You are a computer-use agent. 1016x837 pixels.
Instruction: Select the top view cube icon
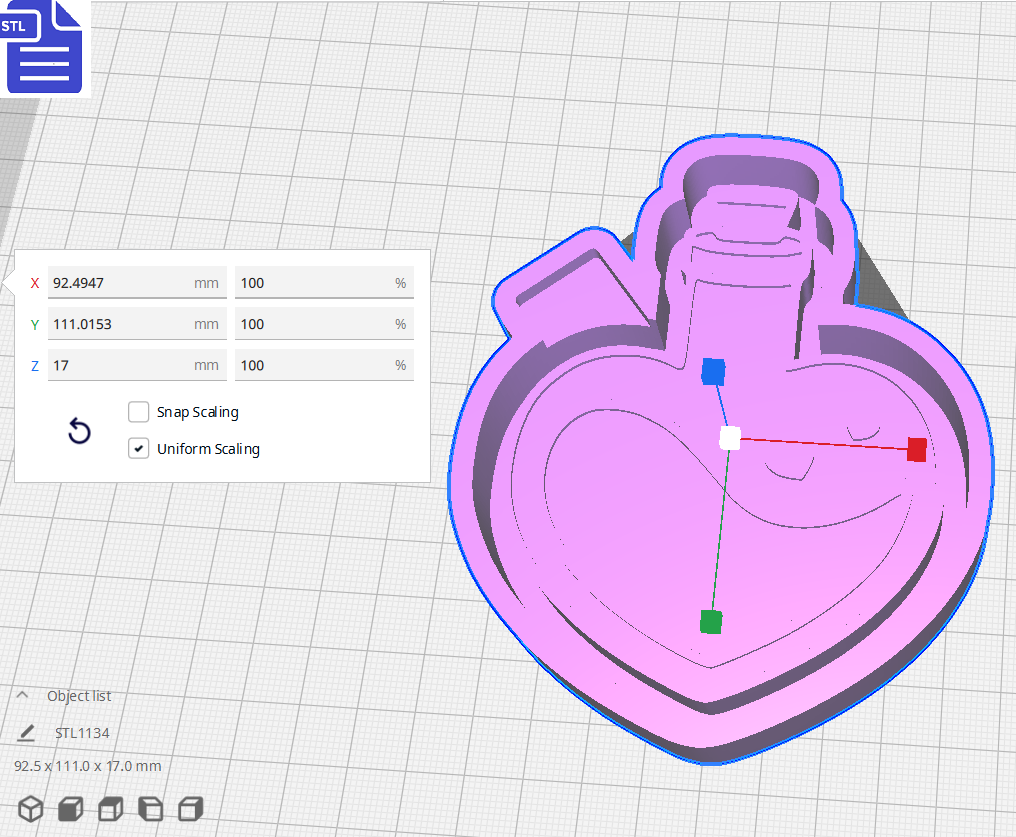point(110,808)
